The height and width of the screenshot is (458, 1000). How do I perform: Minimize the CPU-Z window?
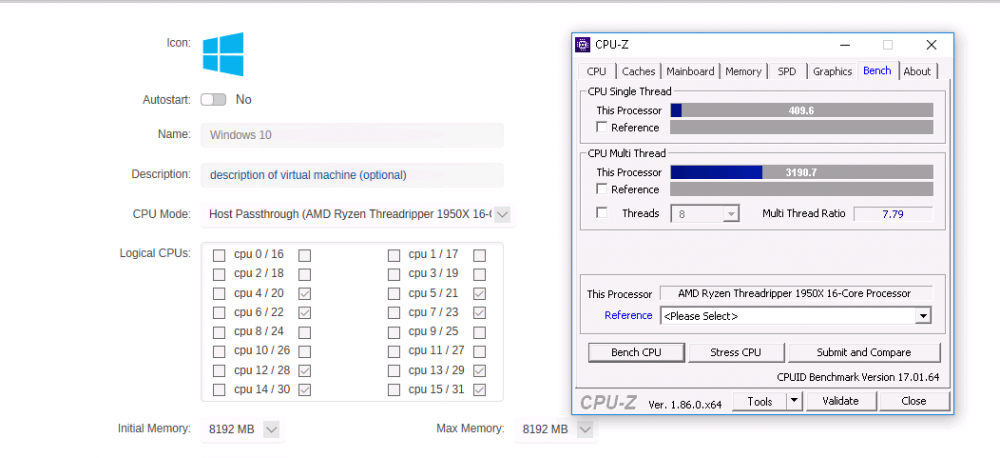click(x=845, y=45)
